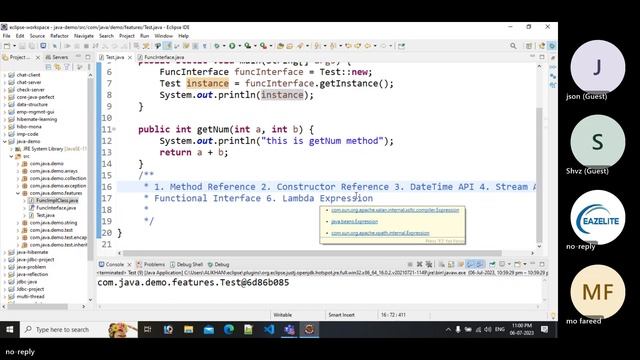Image resolution: width=640 pixels, height=360 pixels.
Task: Open com.sun.org.apache.xpath.internal.Expression link
Action: (380, 233)
